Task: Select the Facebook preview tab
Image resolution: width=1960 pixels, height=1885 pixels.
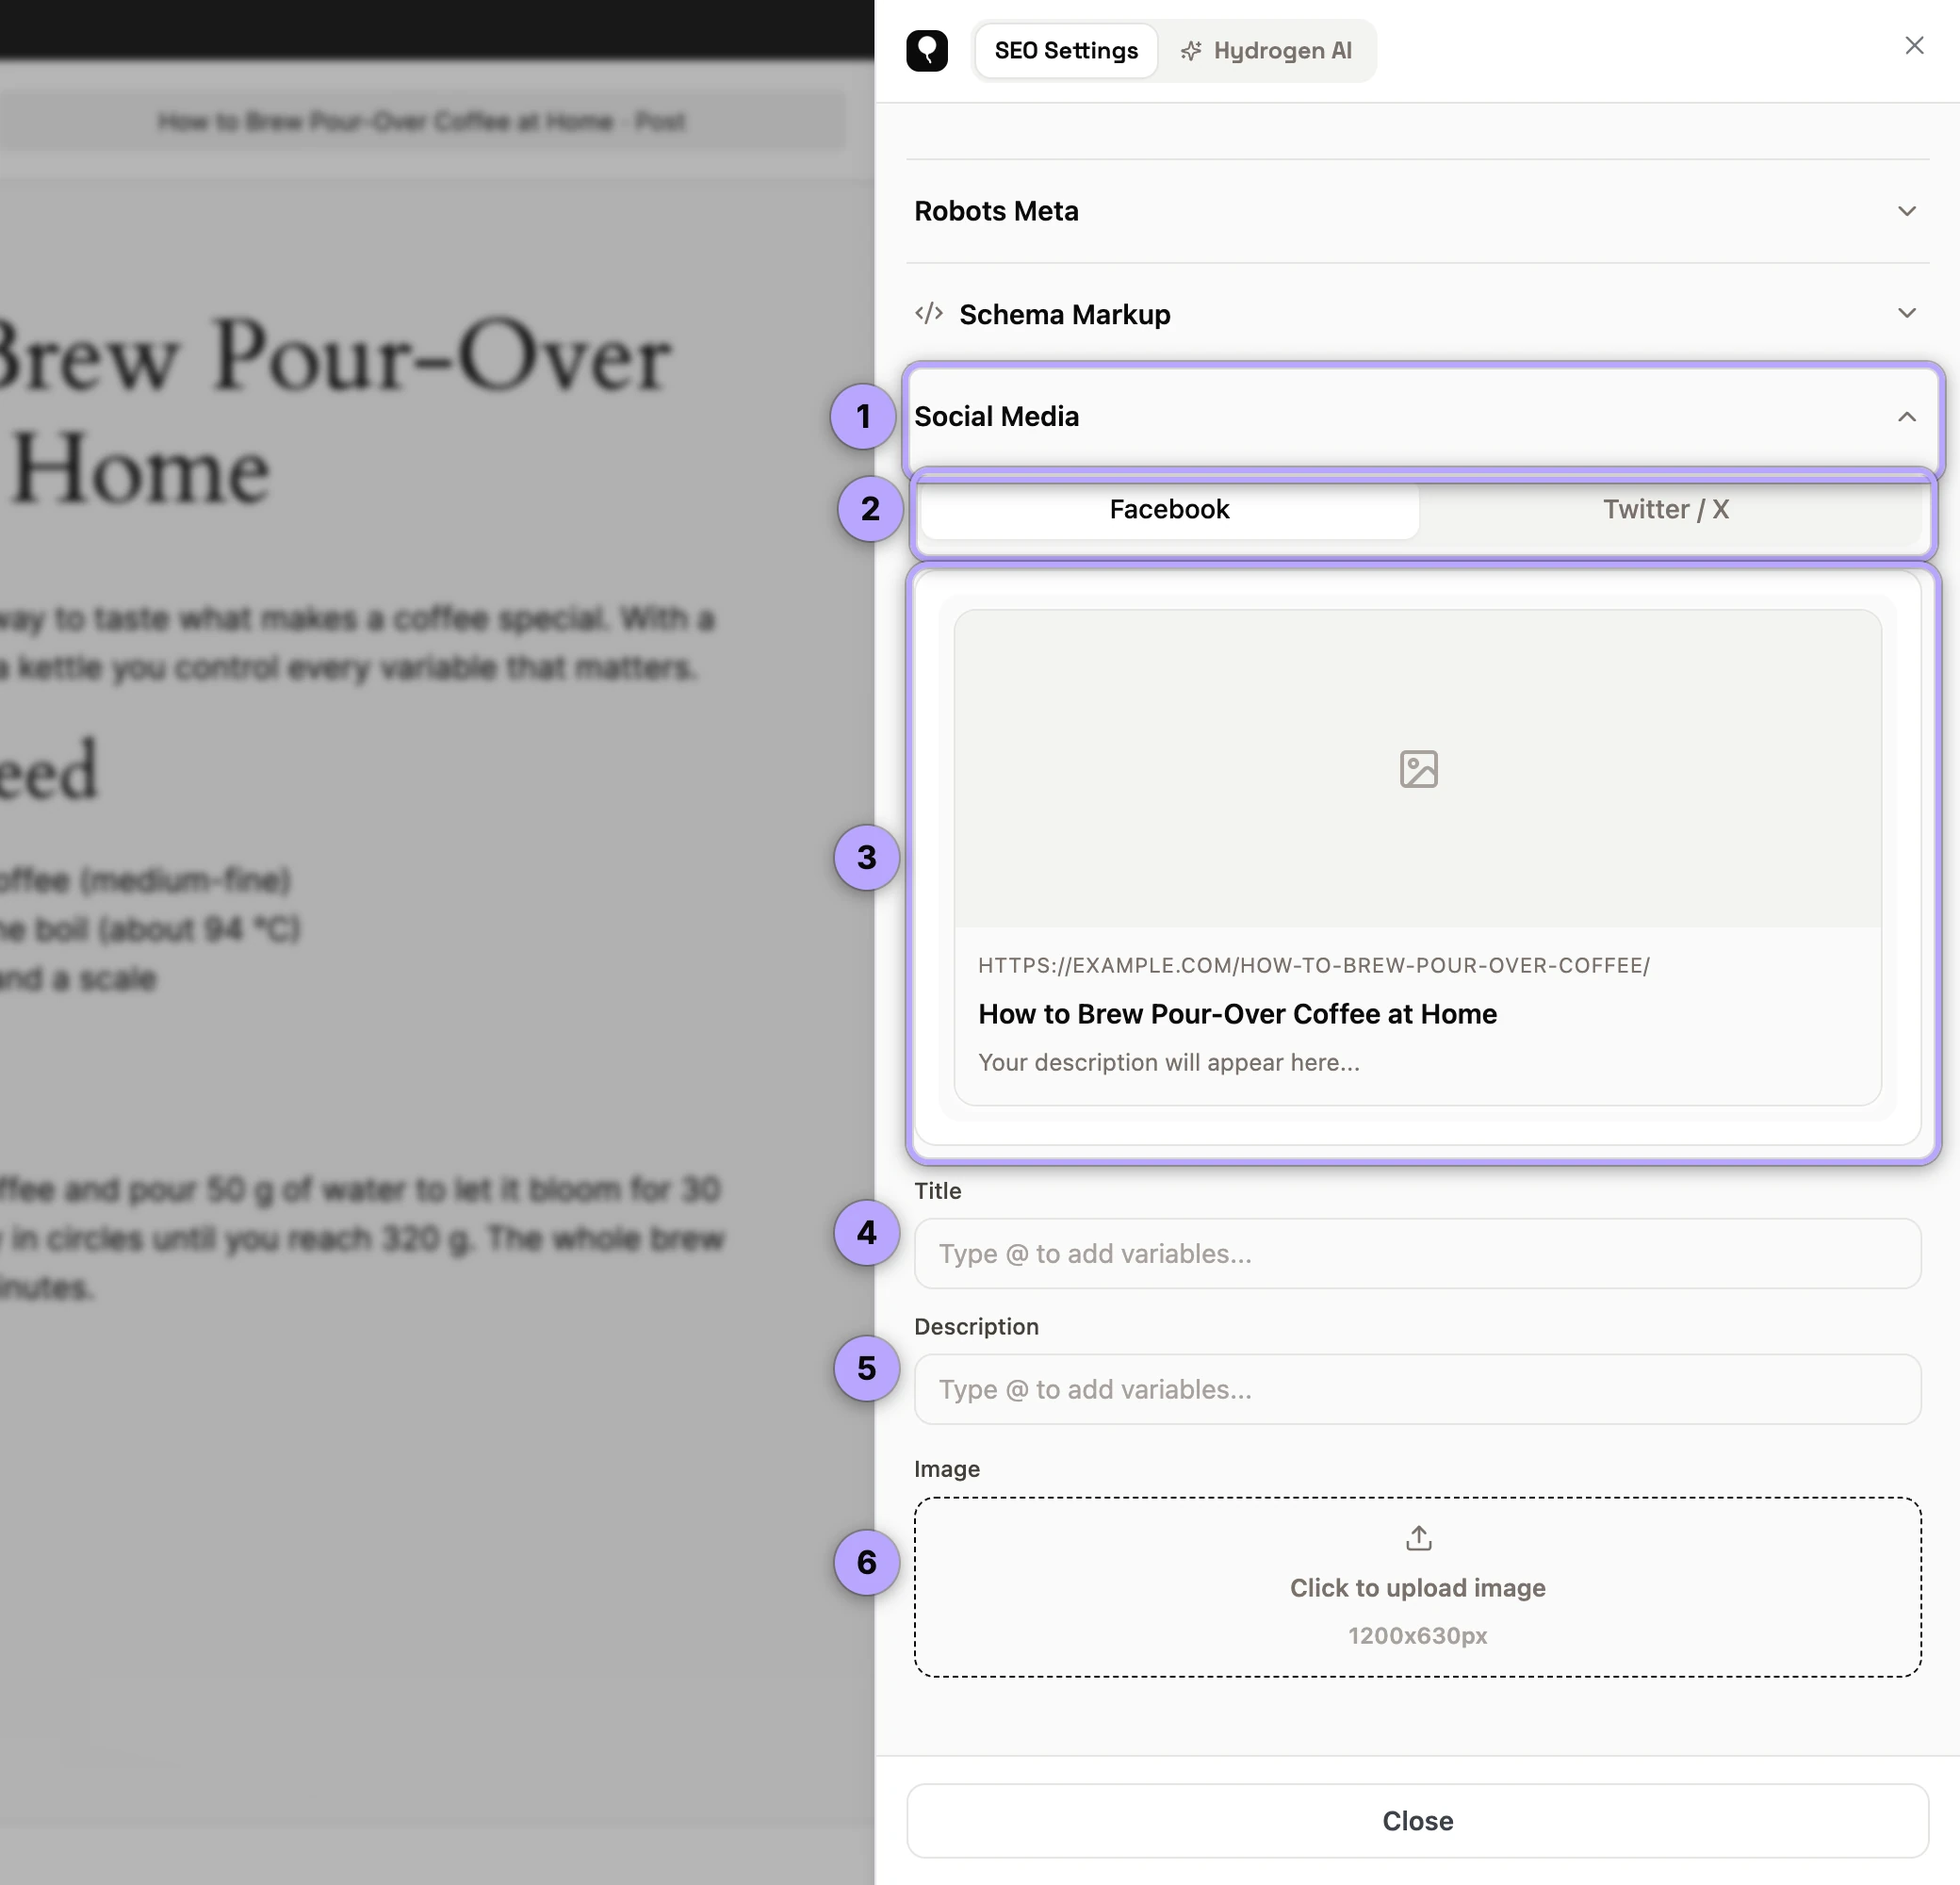Action: click(x=1169, y=509)
